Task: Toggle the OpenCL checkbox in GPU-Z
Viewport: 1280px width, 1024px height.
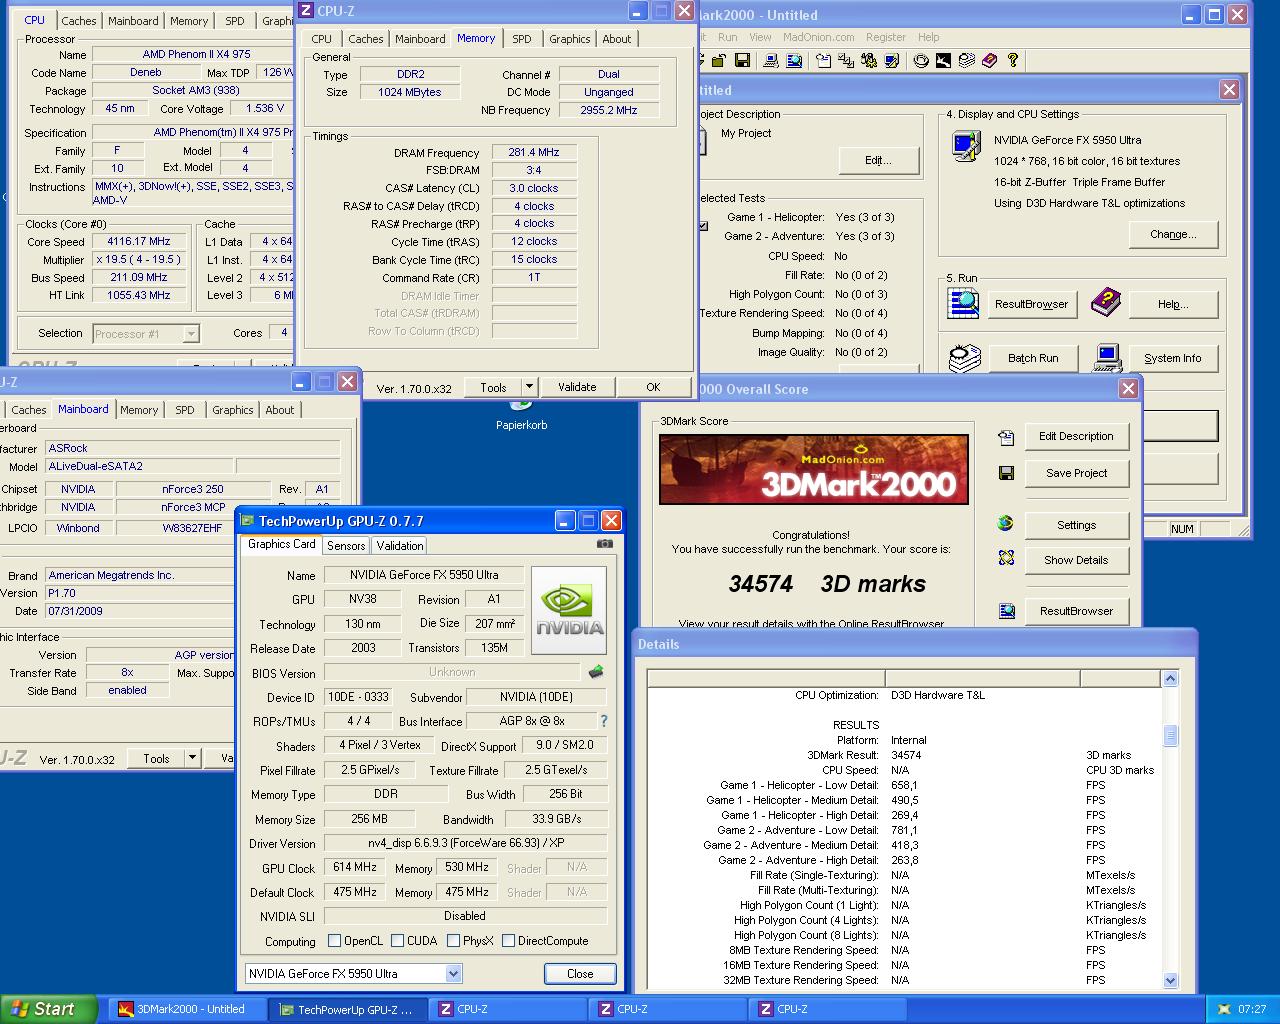Action: [x=335, y=941]
